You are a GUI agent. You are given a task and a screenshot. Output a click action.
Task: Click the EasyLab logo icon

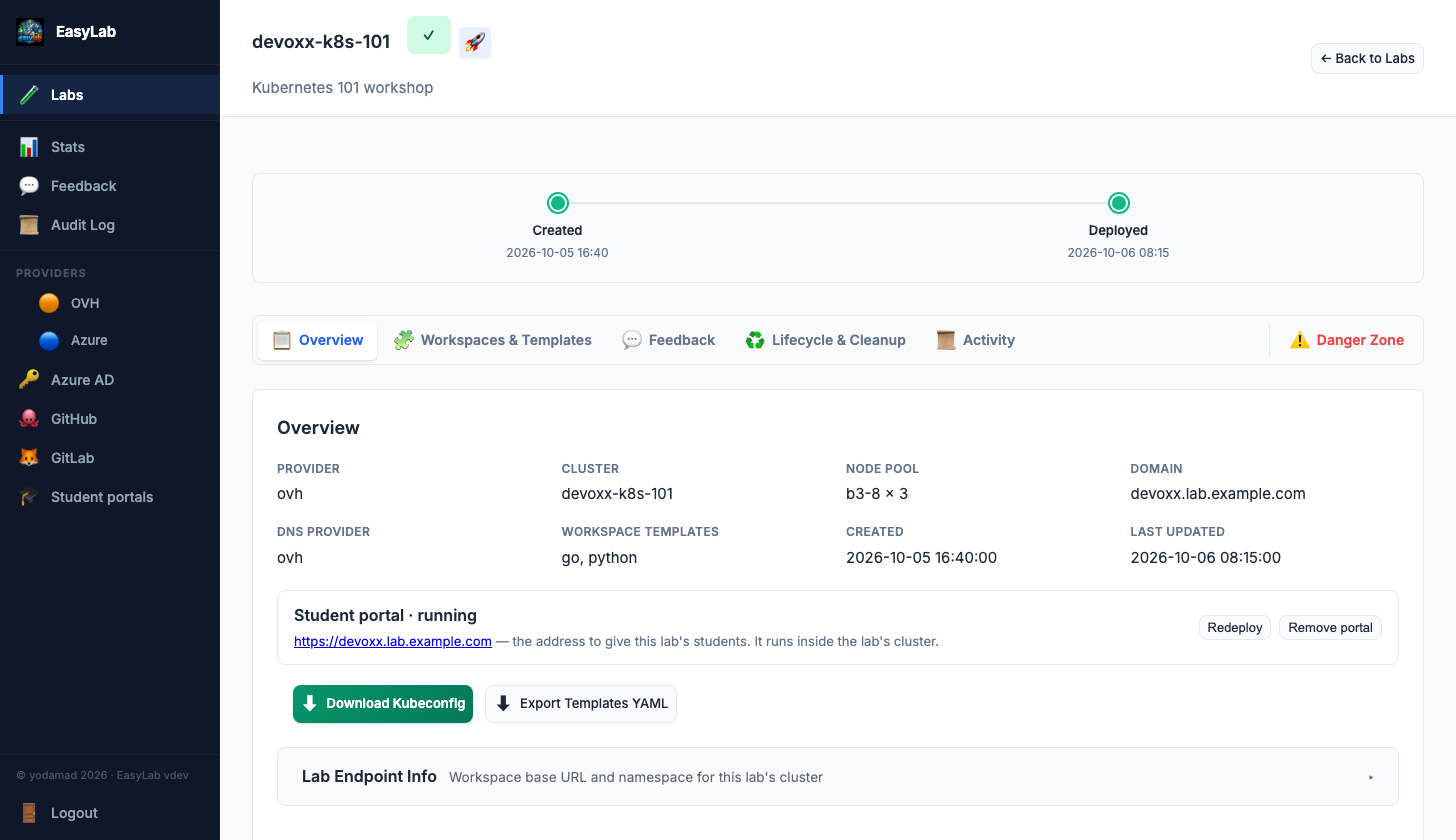30,32
